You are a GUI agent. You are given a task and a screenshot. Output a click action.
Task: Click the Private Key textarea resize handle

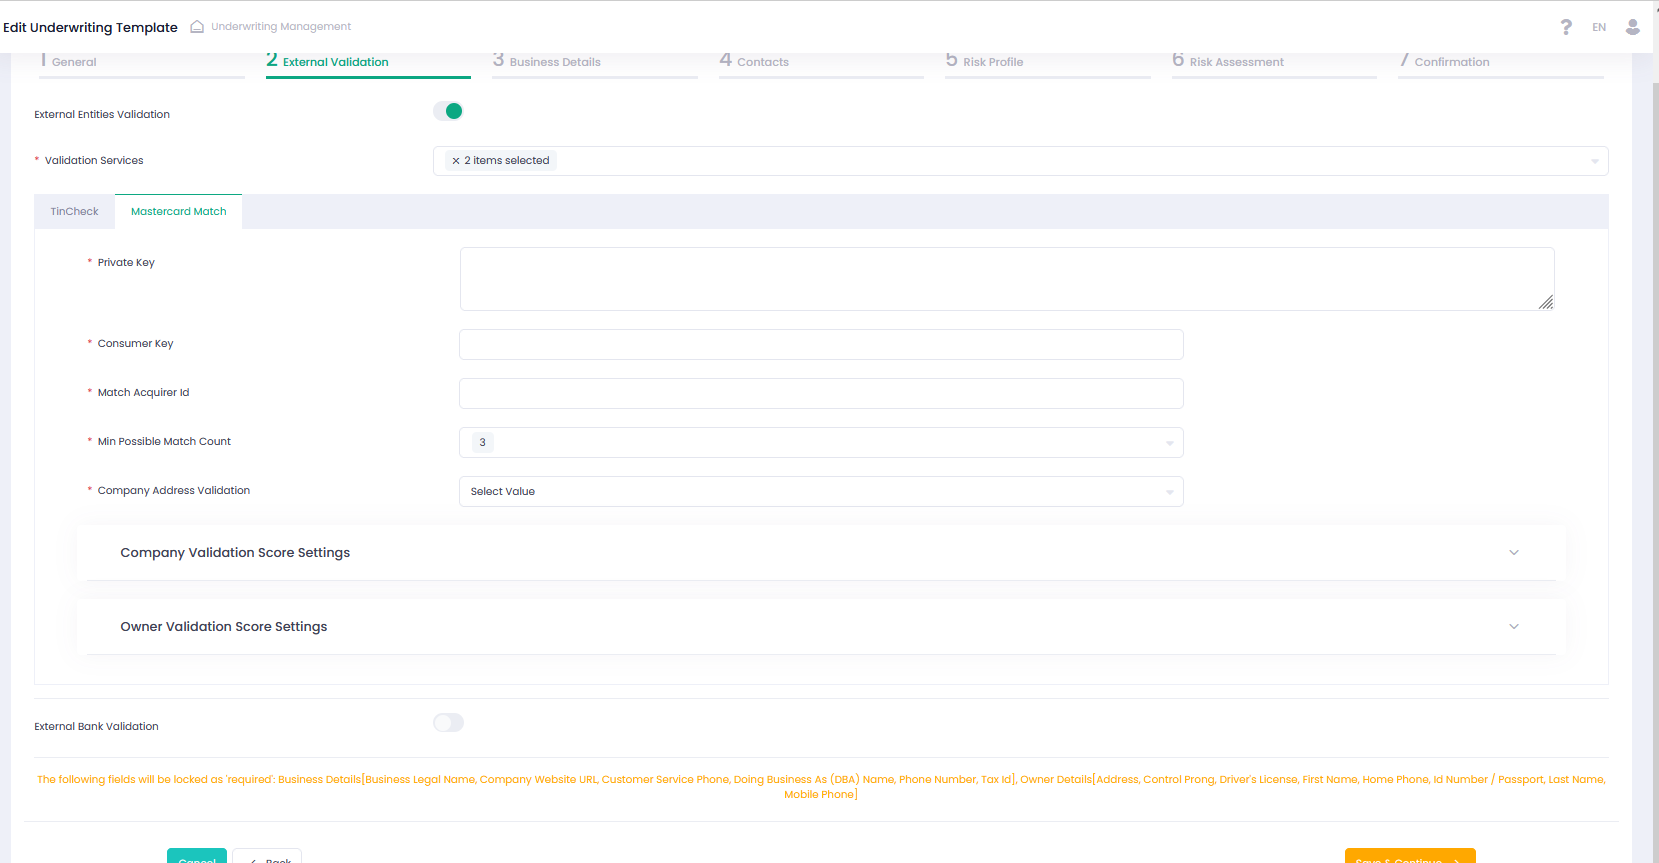1546,302
